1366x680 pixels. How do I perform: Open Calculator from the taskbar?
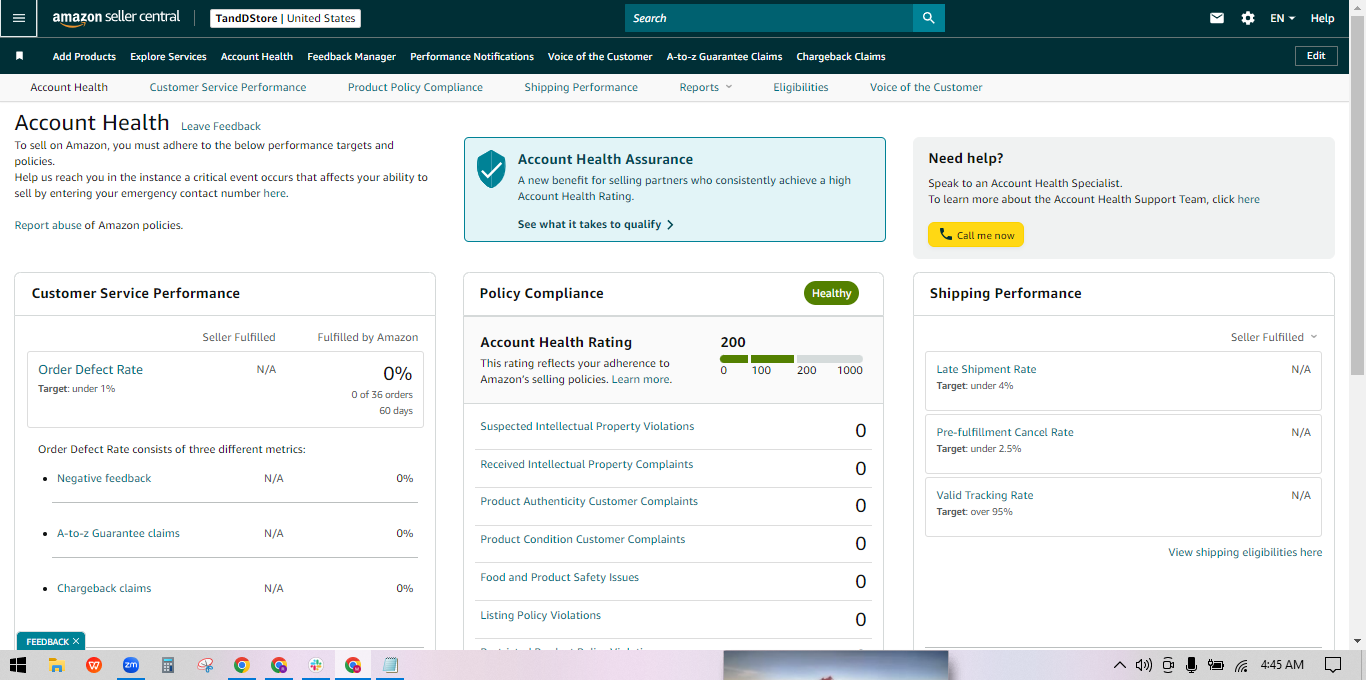[x=168, y=665]
